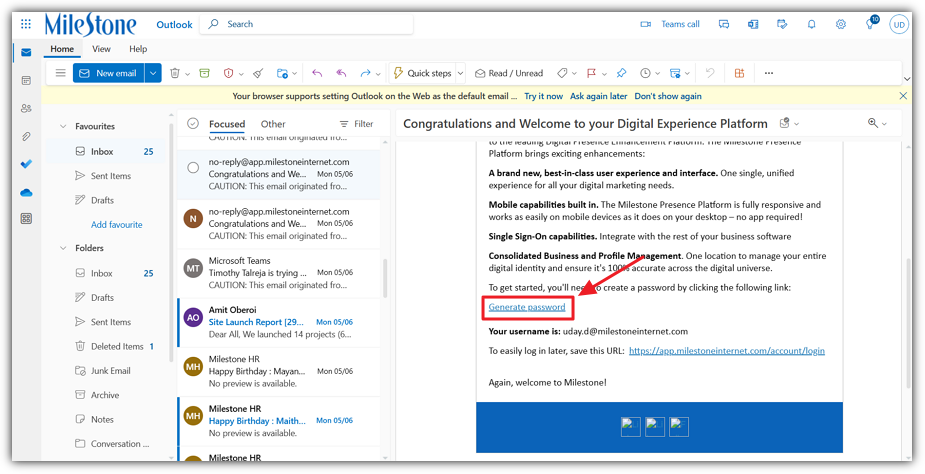Open the Quick steps dropdown arrow

(x=461, y=74)
